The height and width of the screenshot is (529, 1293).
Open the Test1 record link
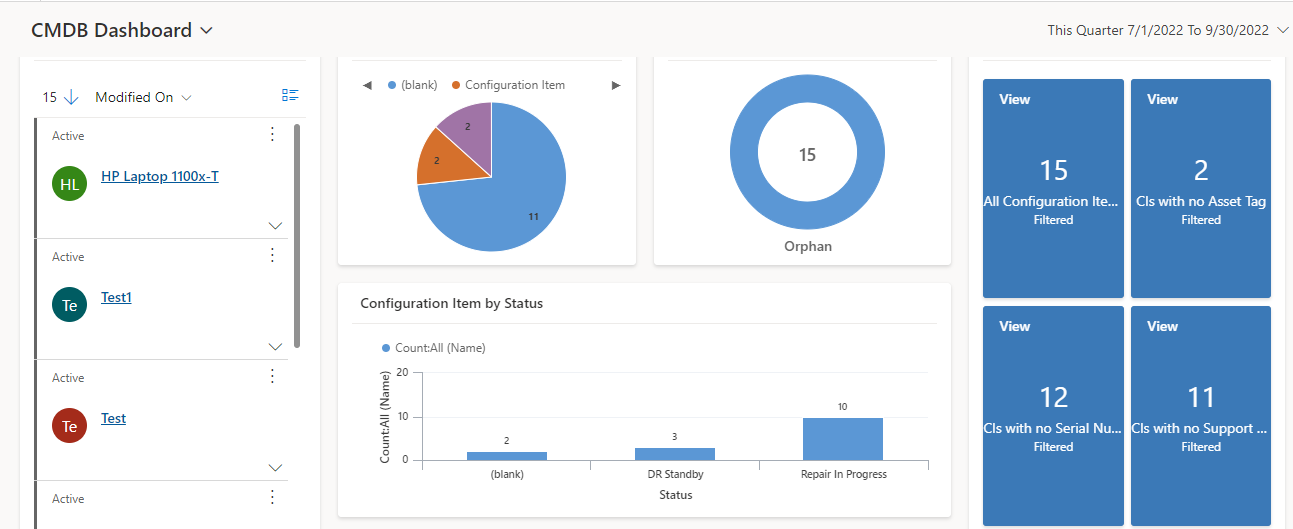click(x=116, y=297)
